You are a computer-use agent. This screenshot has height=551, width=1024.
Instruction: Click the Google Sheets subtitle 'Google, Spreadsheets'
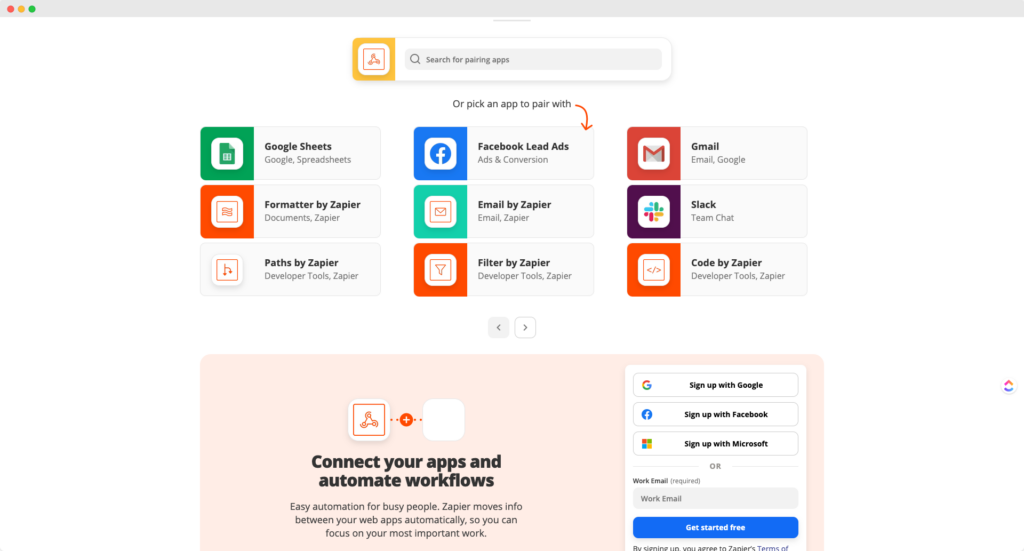coord(308,160)
